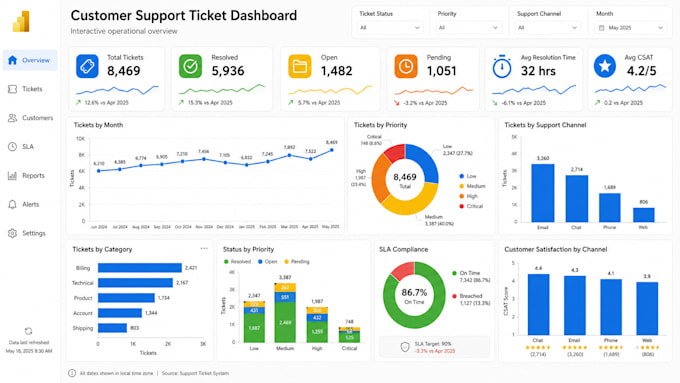
Task: Click the Tickets icon in sidebar
Action: [12, 89]
